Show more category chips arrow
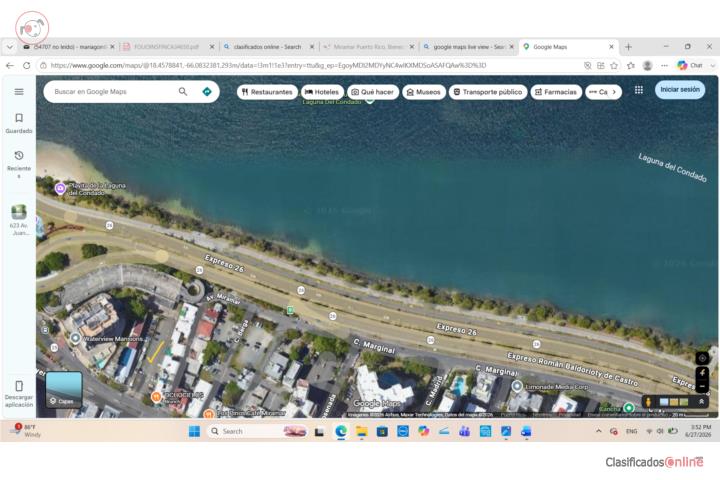 click(614, 92)
